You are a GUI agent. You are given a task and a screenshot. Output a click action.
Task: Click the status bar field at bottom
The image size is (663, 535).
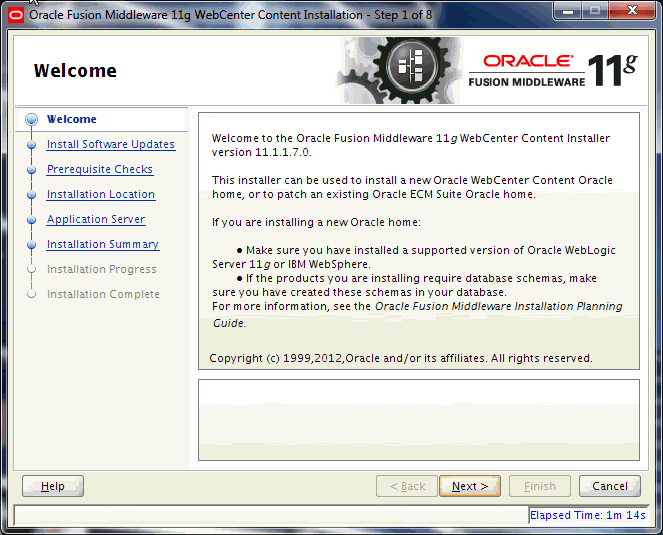coord(271,515)
